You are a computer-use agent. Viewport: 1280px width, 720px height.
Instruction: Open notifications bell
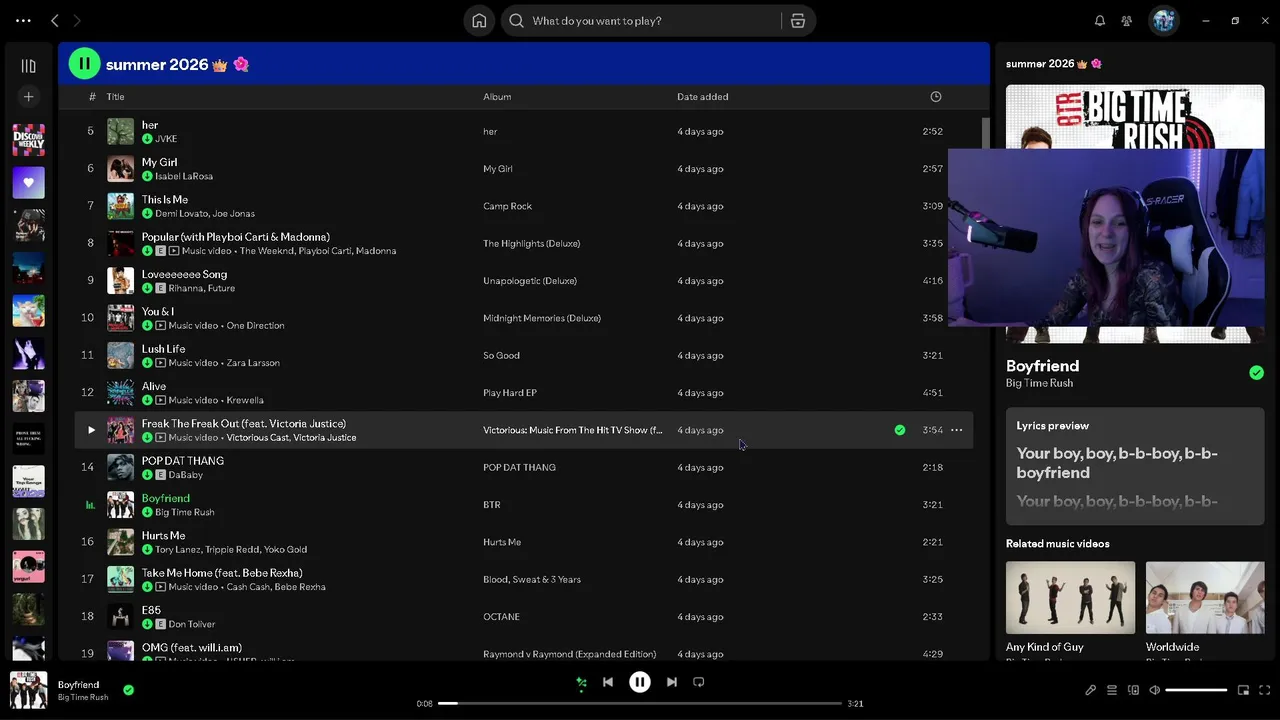[x=1100, y=21]
